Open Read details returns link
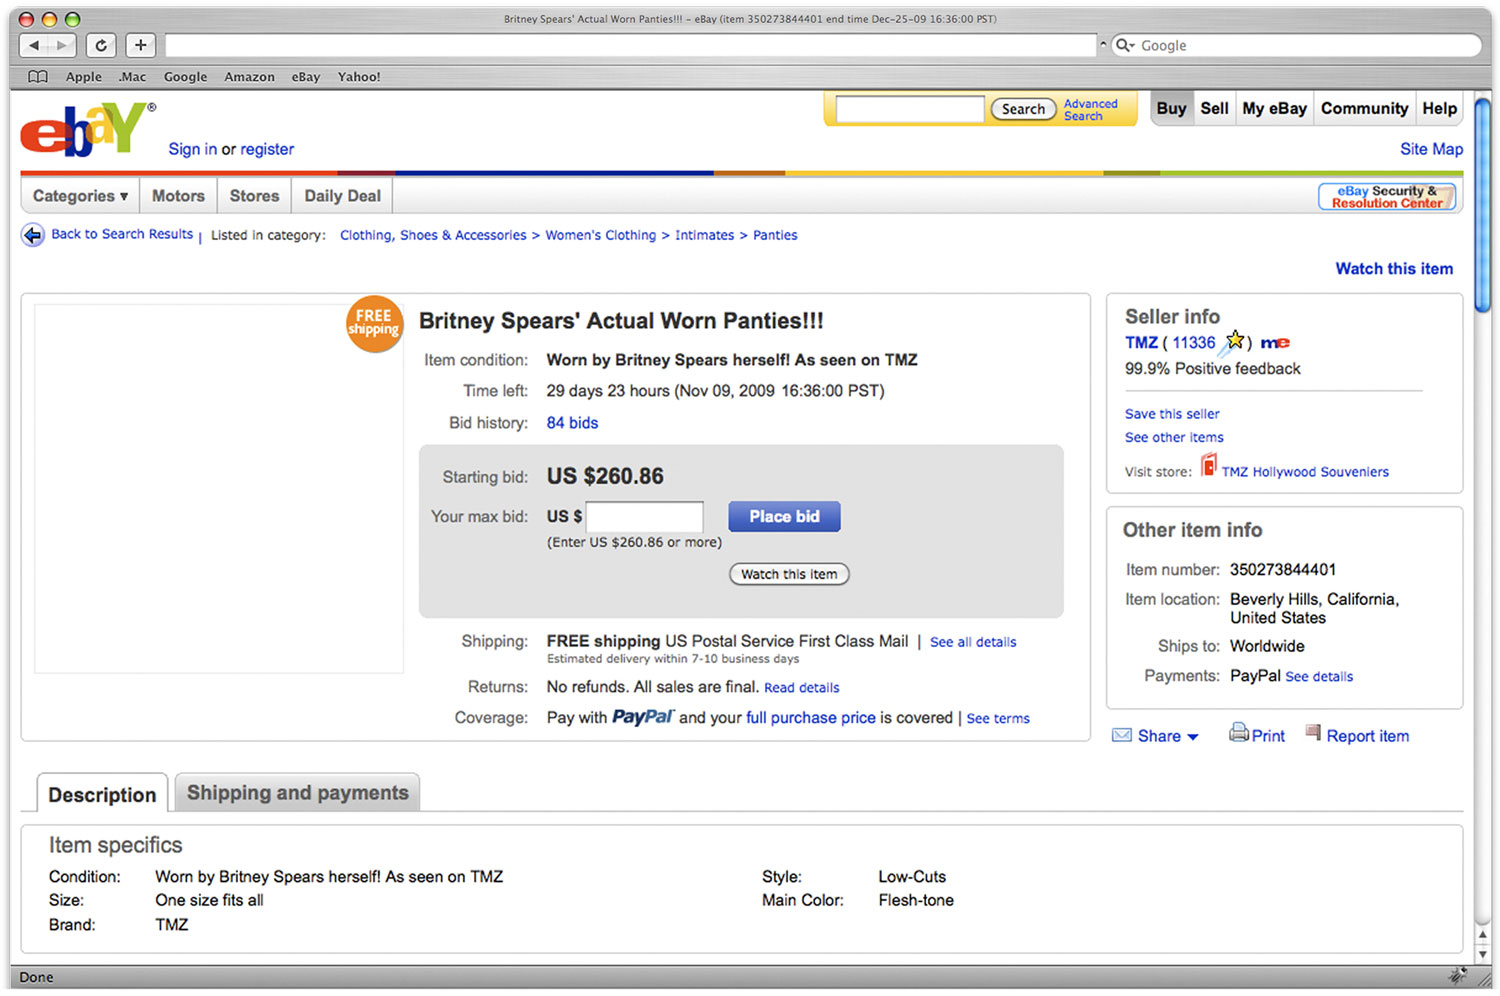This screenshot has width=1500, height=996. point(802,688)
